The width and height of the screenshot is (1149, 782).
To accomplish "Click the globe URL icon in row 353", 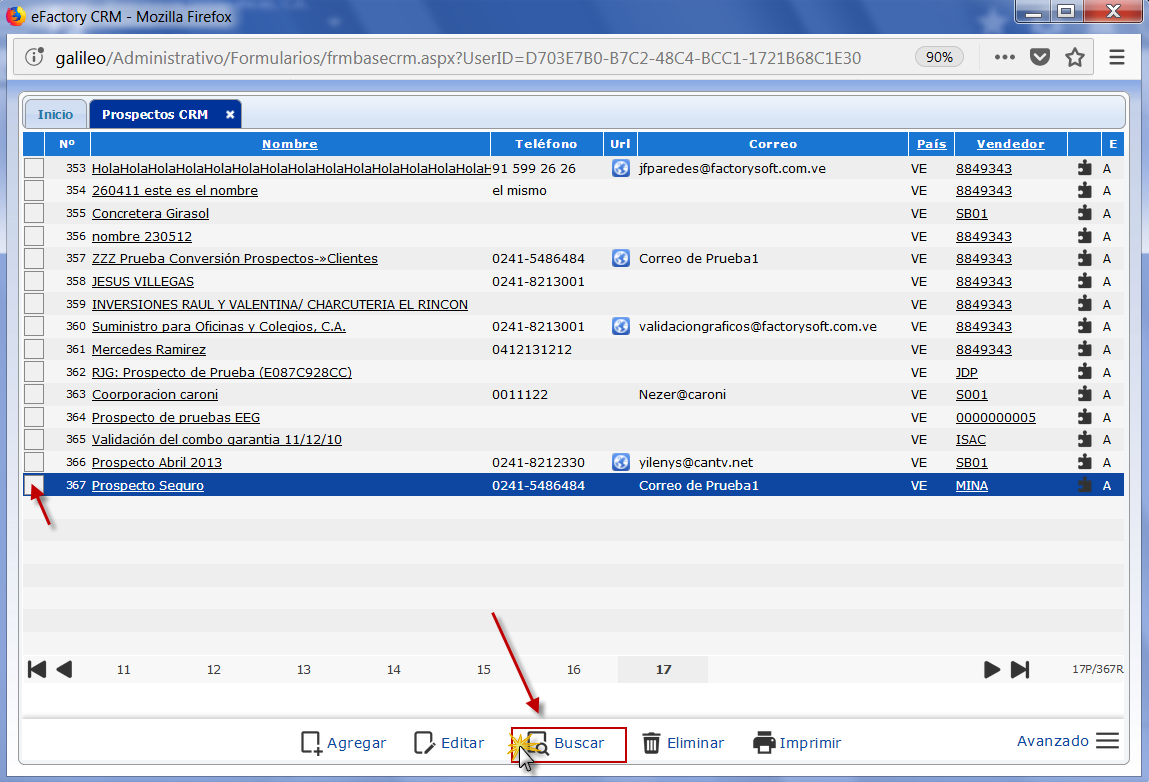I will (x=620, y=168).
